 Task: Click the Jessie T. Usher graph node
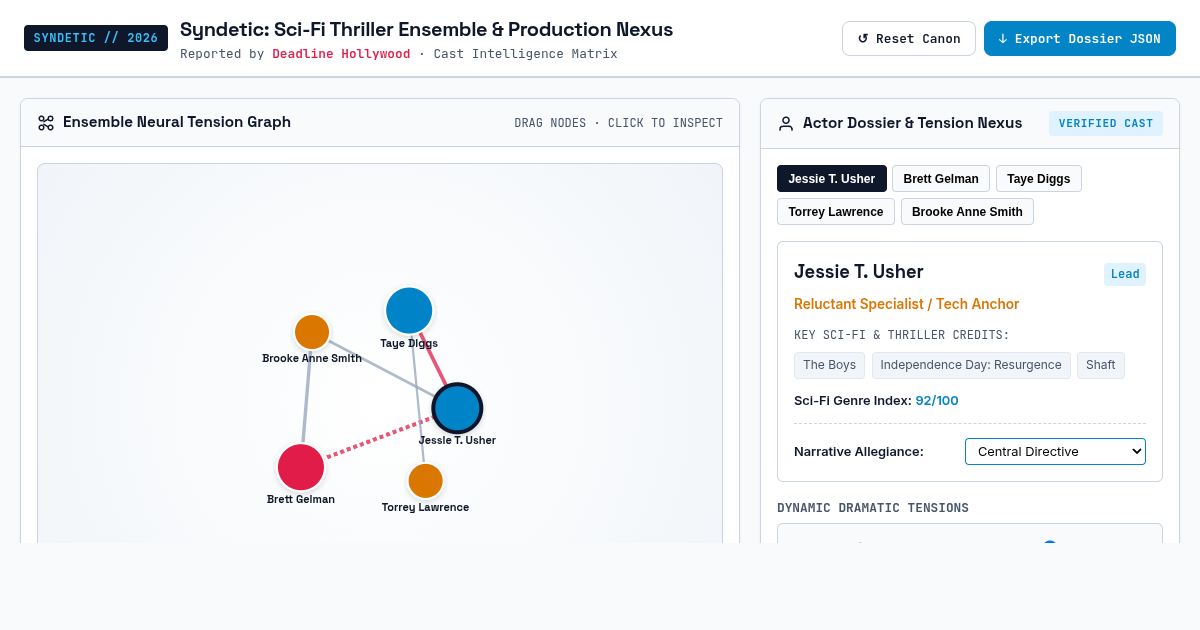click(458, 408)
